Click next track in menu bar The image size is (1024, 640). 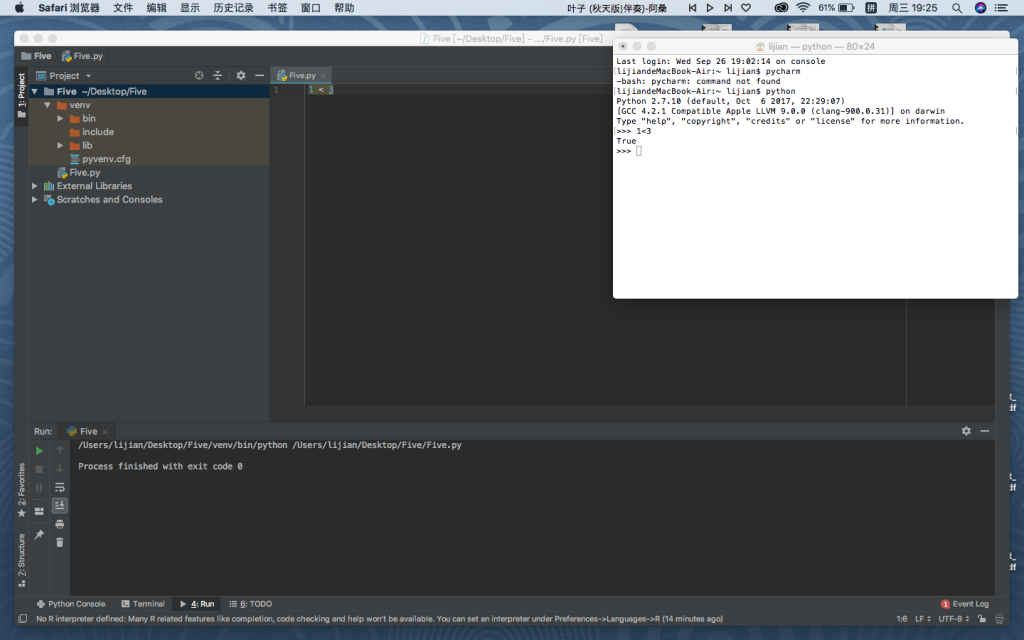pos(728,8)
